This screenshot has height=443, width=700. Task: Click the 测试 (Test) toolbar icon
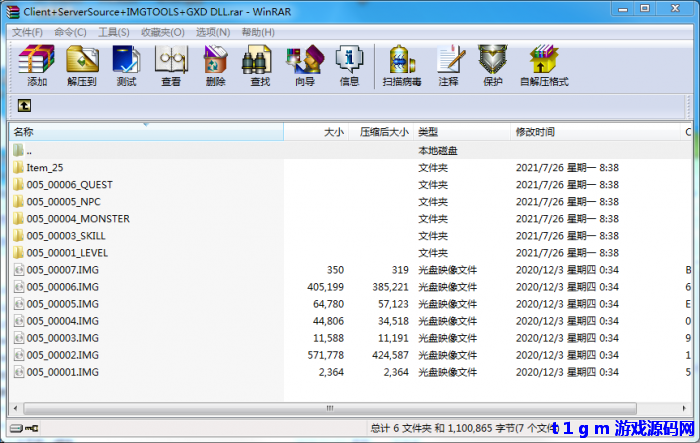tap(126, 66)
